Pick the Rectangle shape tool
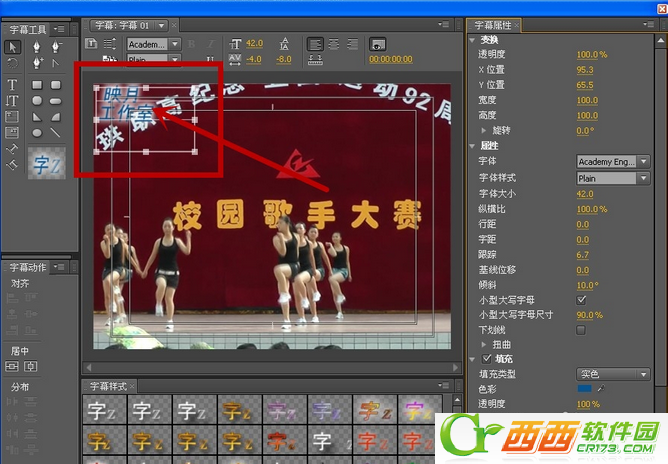Viewport: 668px width, 464px height. click(x=37, y=86)
